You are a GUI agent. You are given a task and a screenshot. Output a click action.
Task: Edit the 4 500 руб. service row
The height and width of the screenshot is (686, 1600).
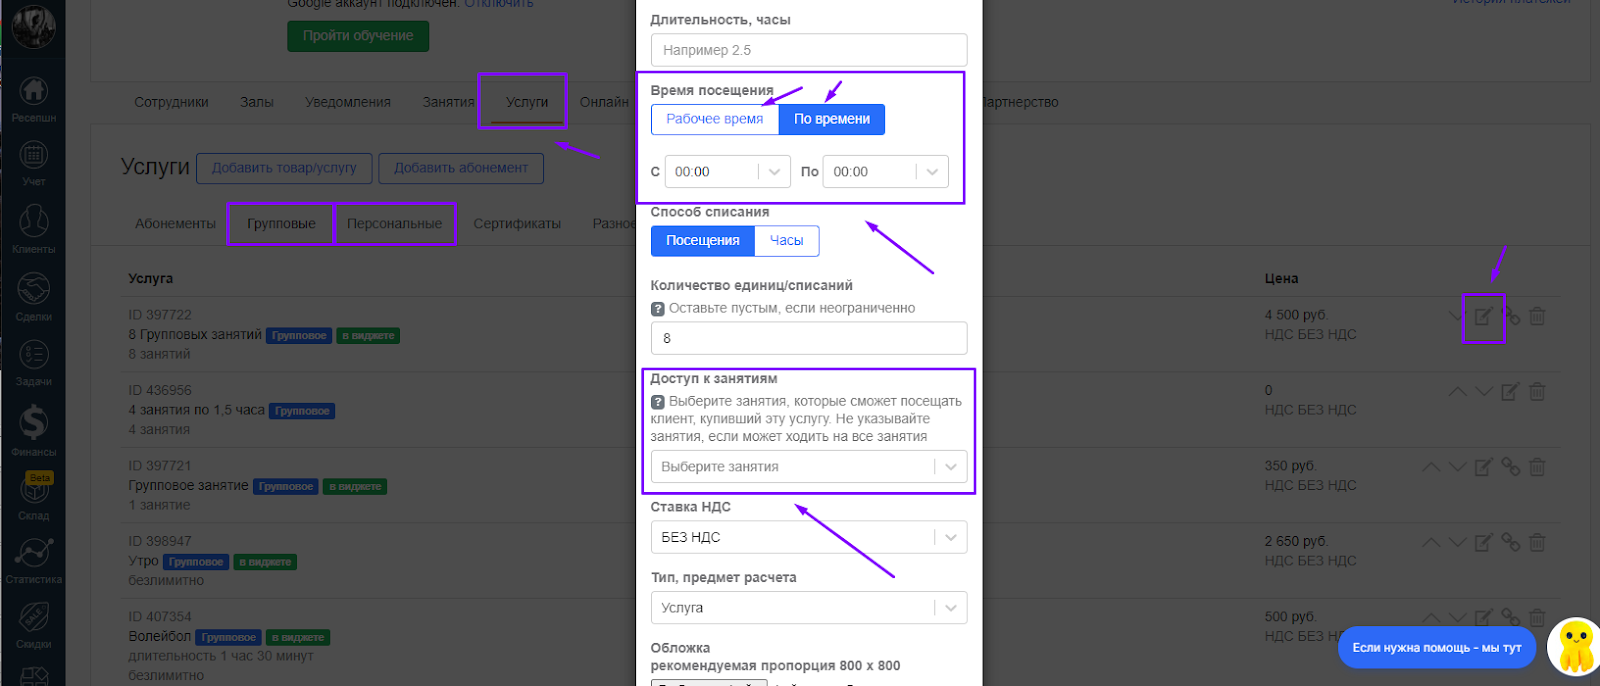point(1483,316)
